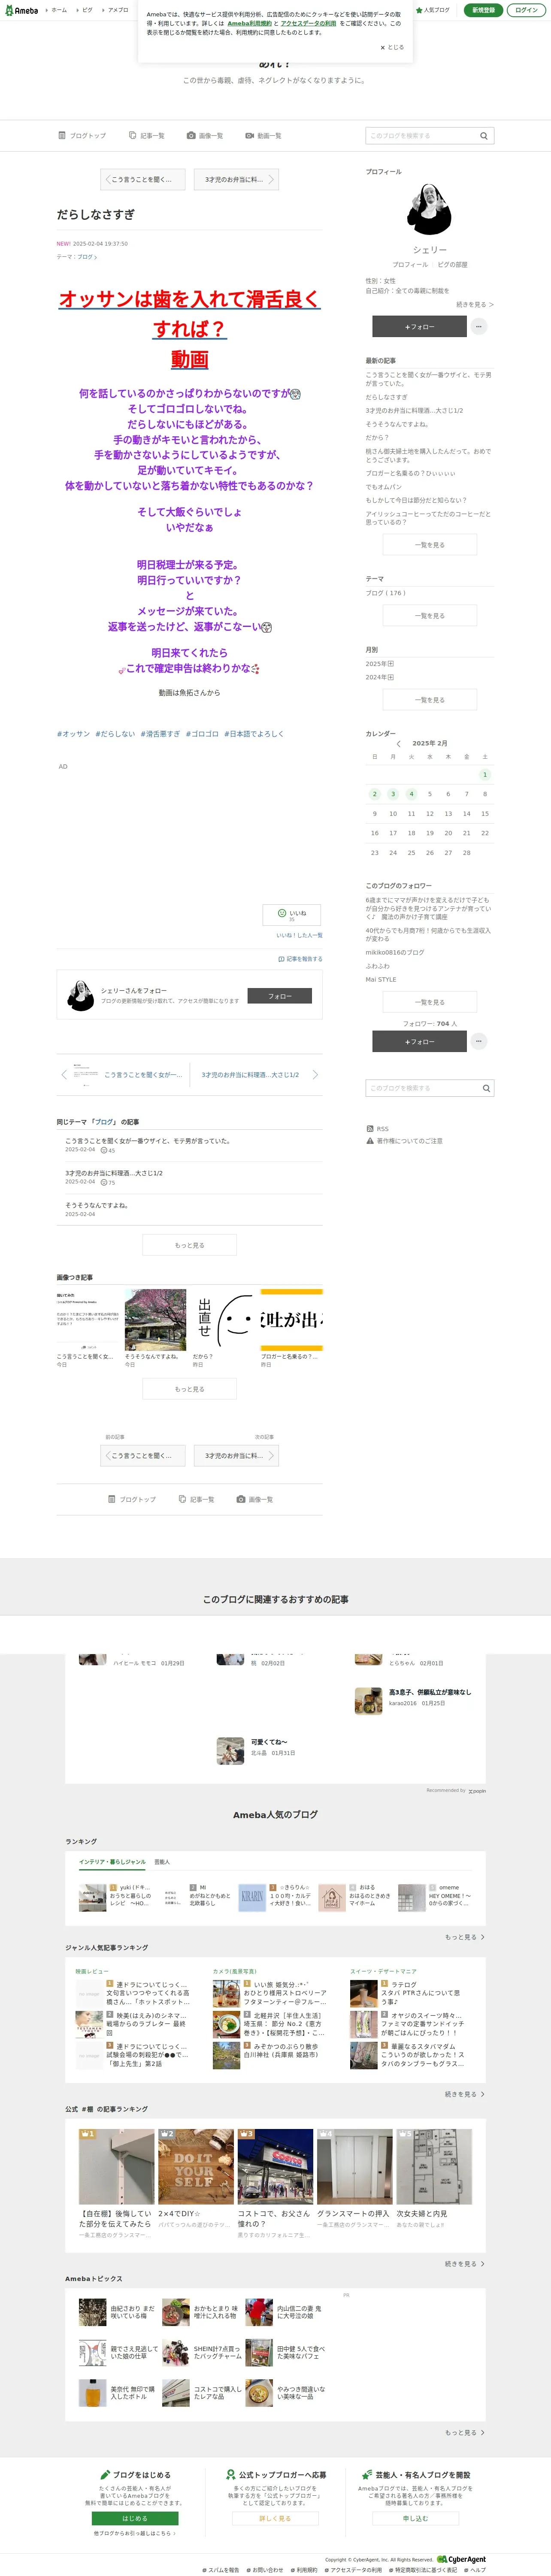Switch to the 芸能人 ranking tab

pyautogui.click(x=162, y=1862)
